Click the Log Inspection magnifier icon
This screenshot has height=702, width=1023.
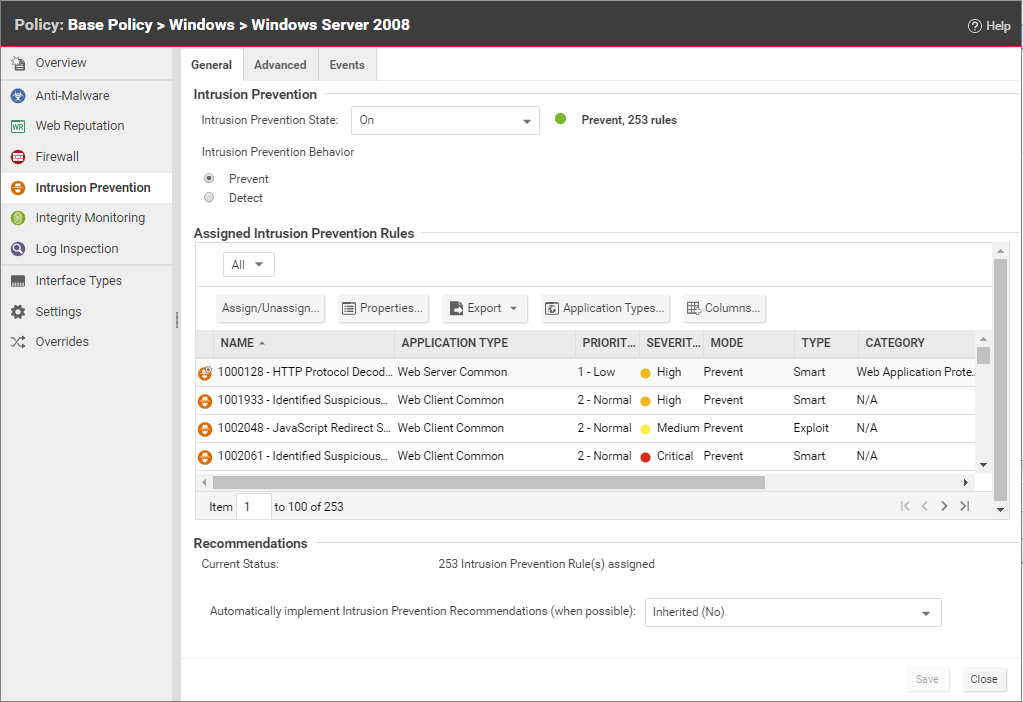(18, 249)
